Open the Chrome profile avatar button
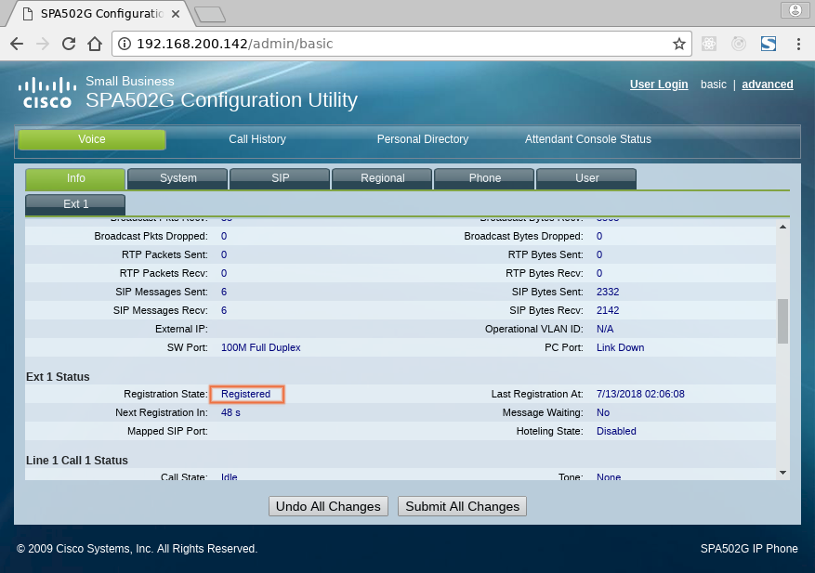815x573 pixels. point(795,10)
